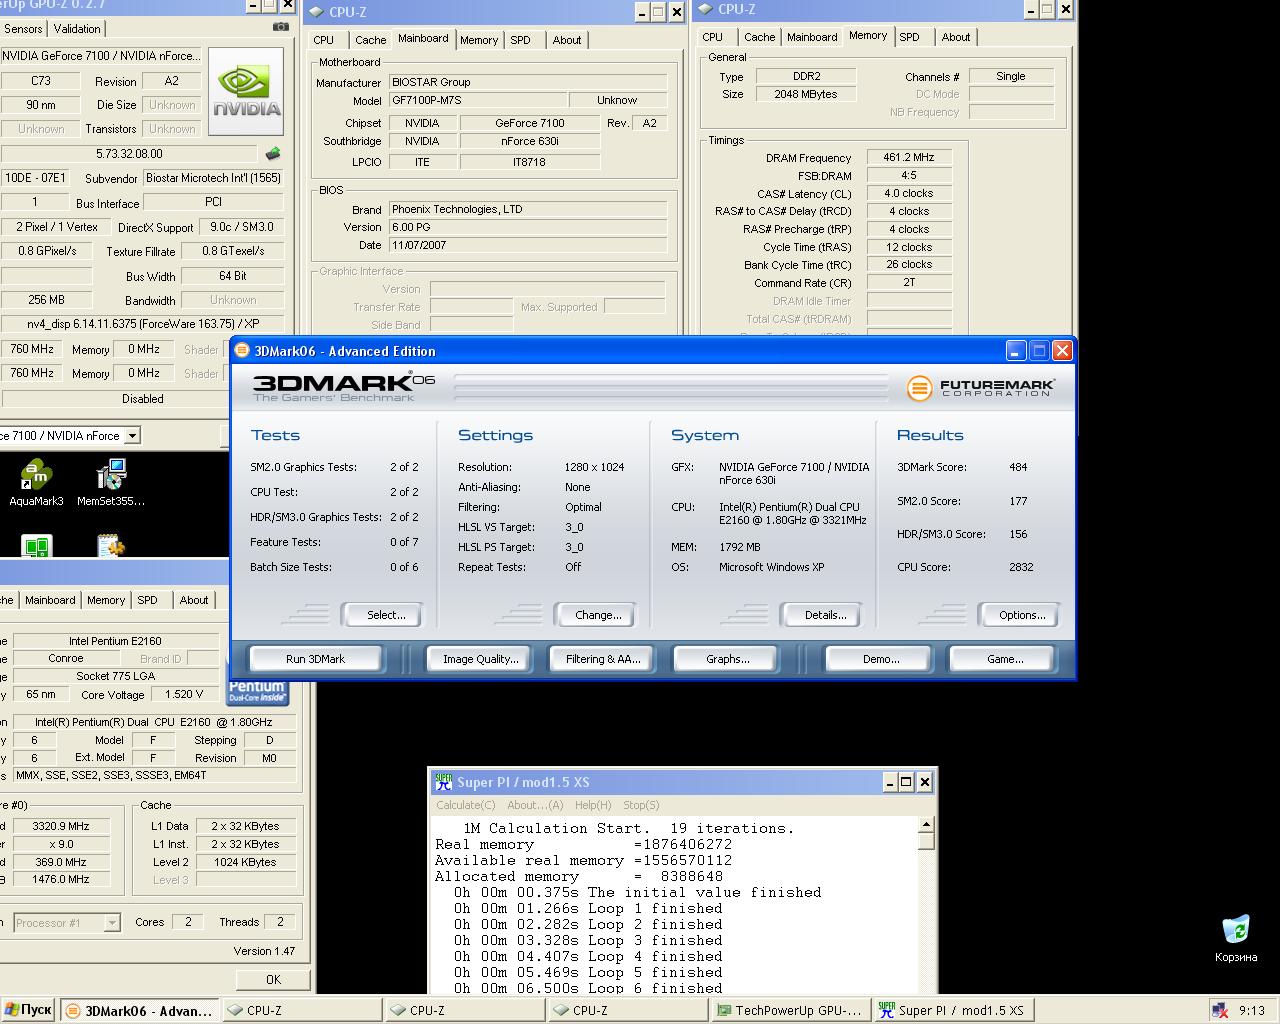The image size is (1280, 1024).
Task: Switch to Sensors tab in GPU-Z
Action: (x=23, y=29)
